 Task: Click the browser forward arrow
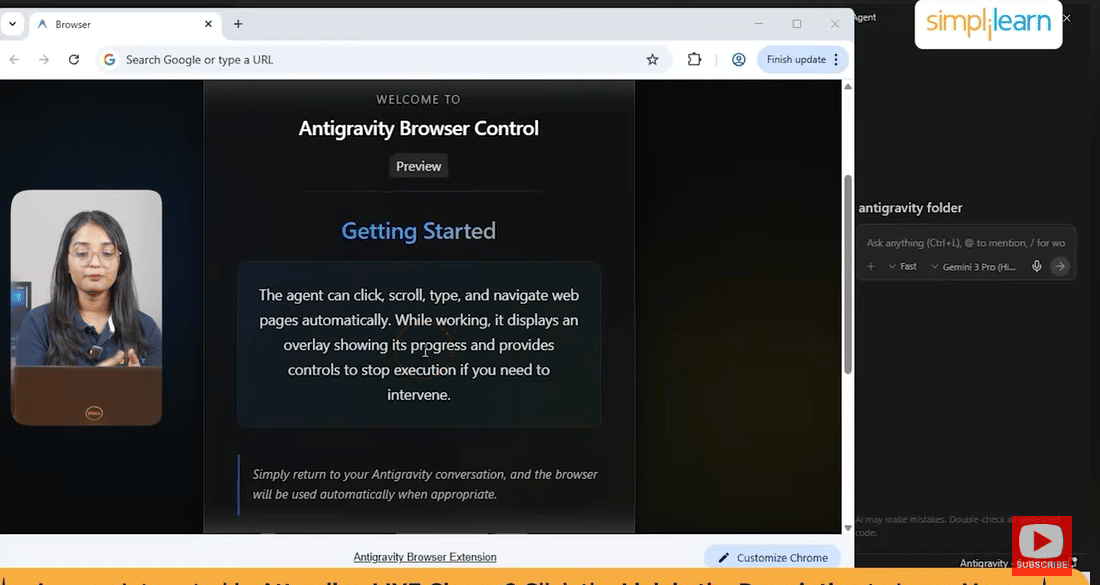45,59
